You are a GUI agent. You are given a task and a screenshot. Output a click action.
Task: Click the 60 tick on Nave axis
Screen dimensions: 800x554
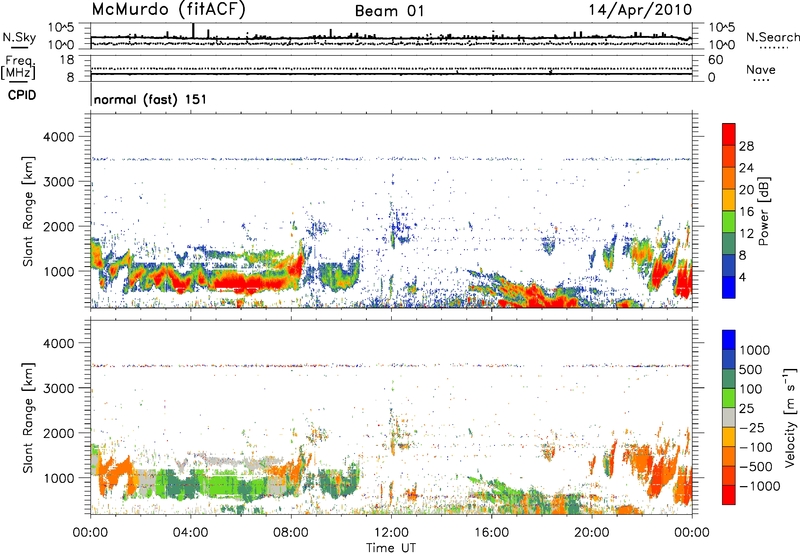715,60
